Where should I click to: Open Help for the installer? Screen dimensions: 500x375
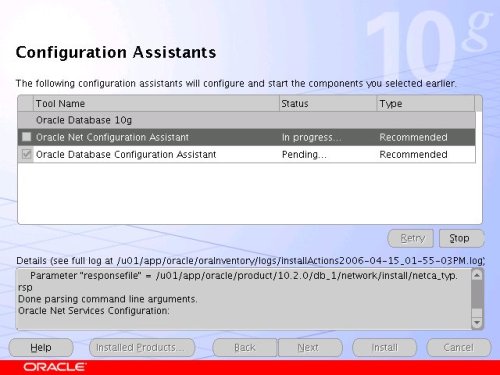tap(41, 348)
